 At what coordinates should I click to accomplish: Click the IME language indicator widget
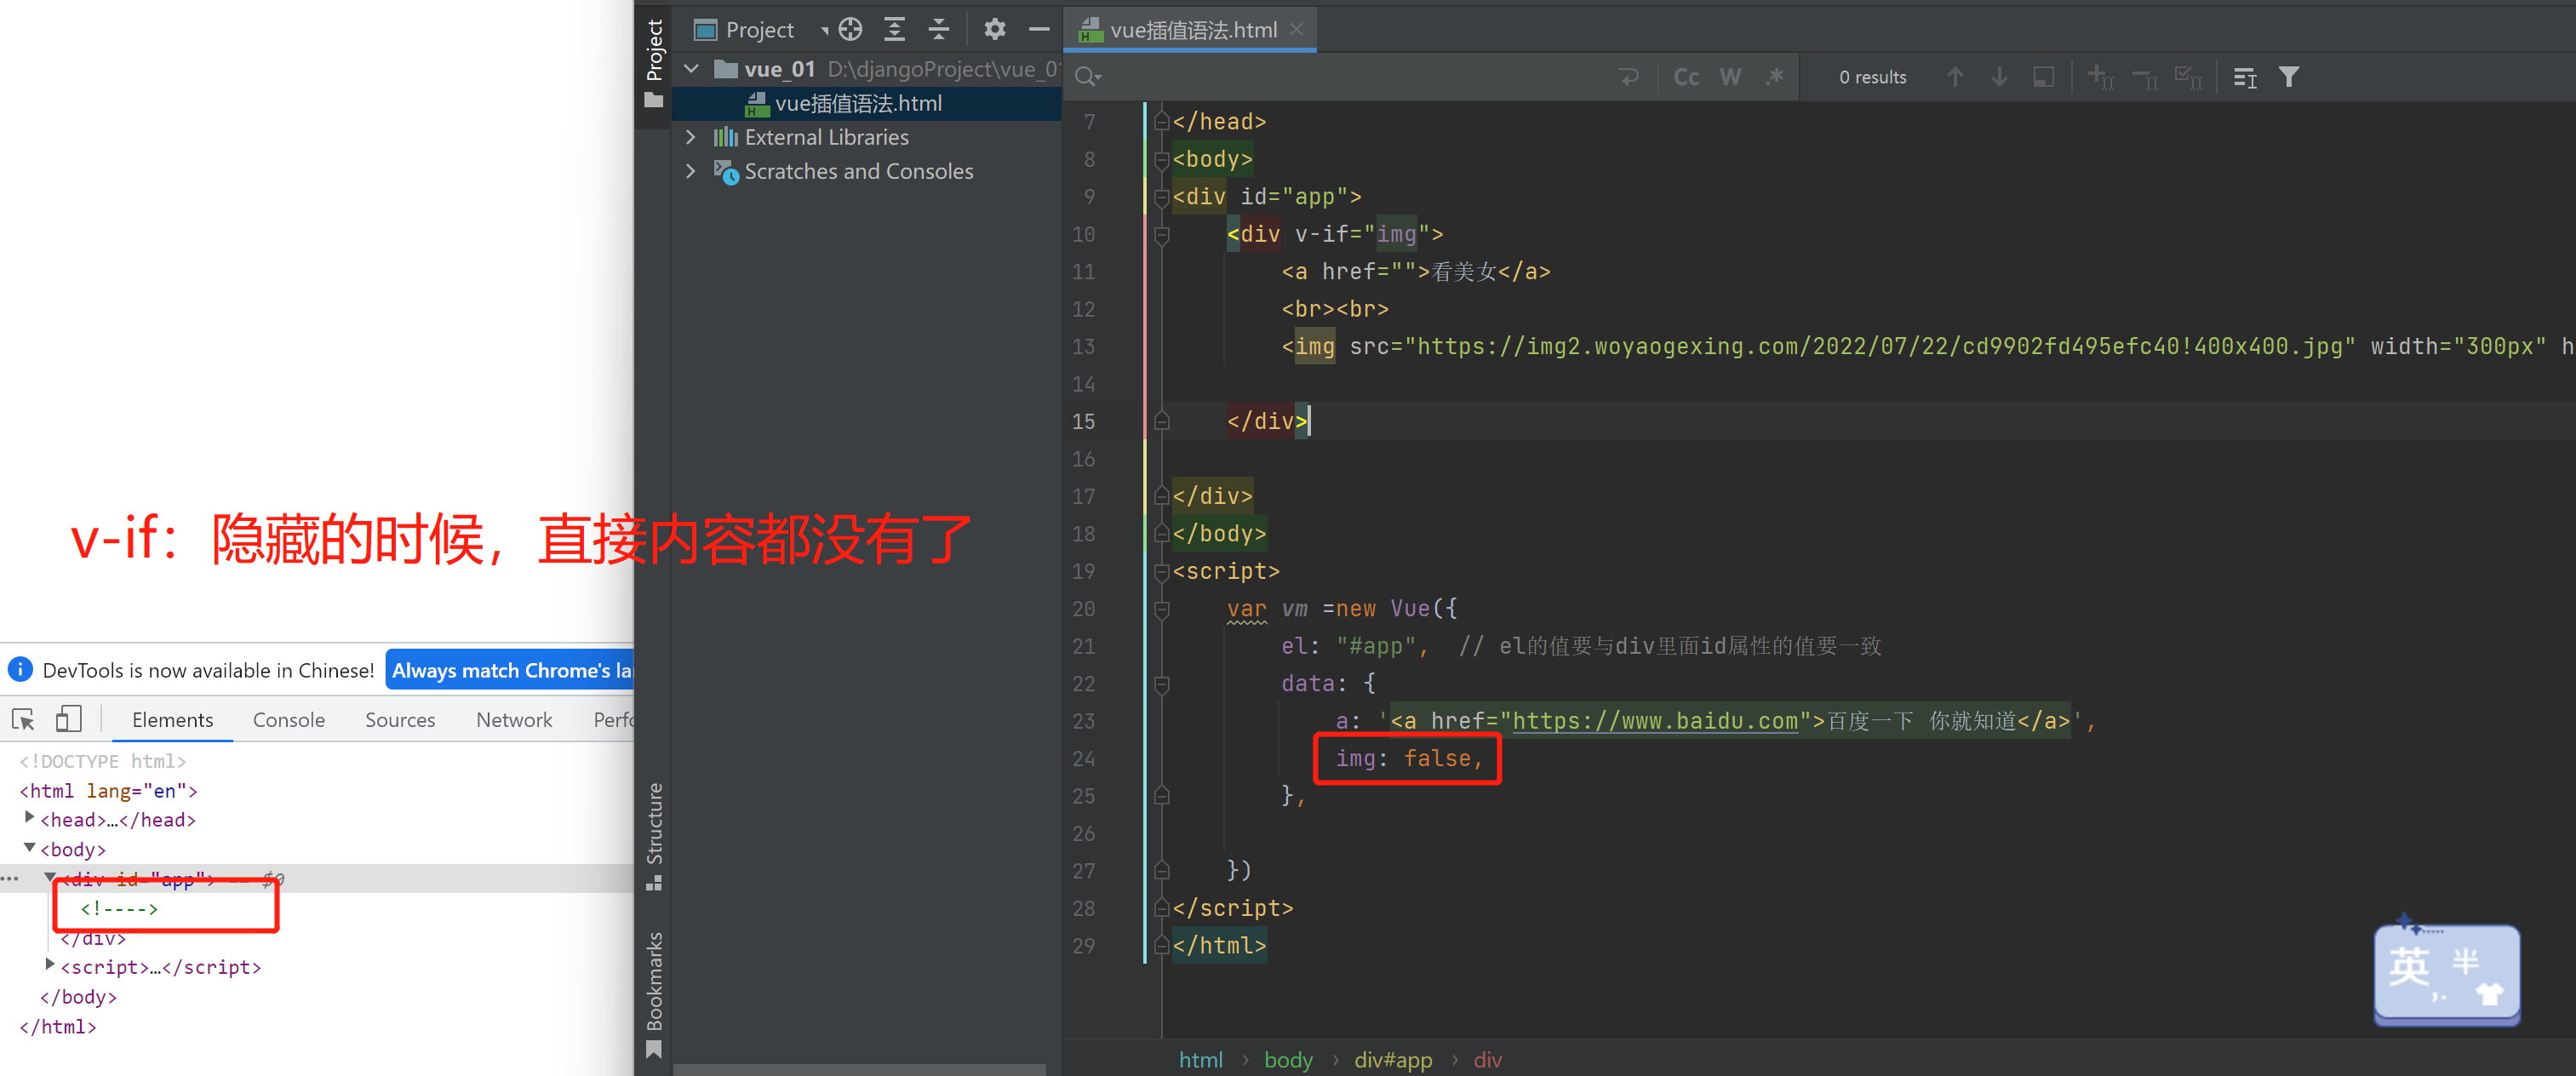[2446, 974]
